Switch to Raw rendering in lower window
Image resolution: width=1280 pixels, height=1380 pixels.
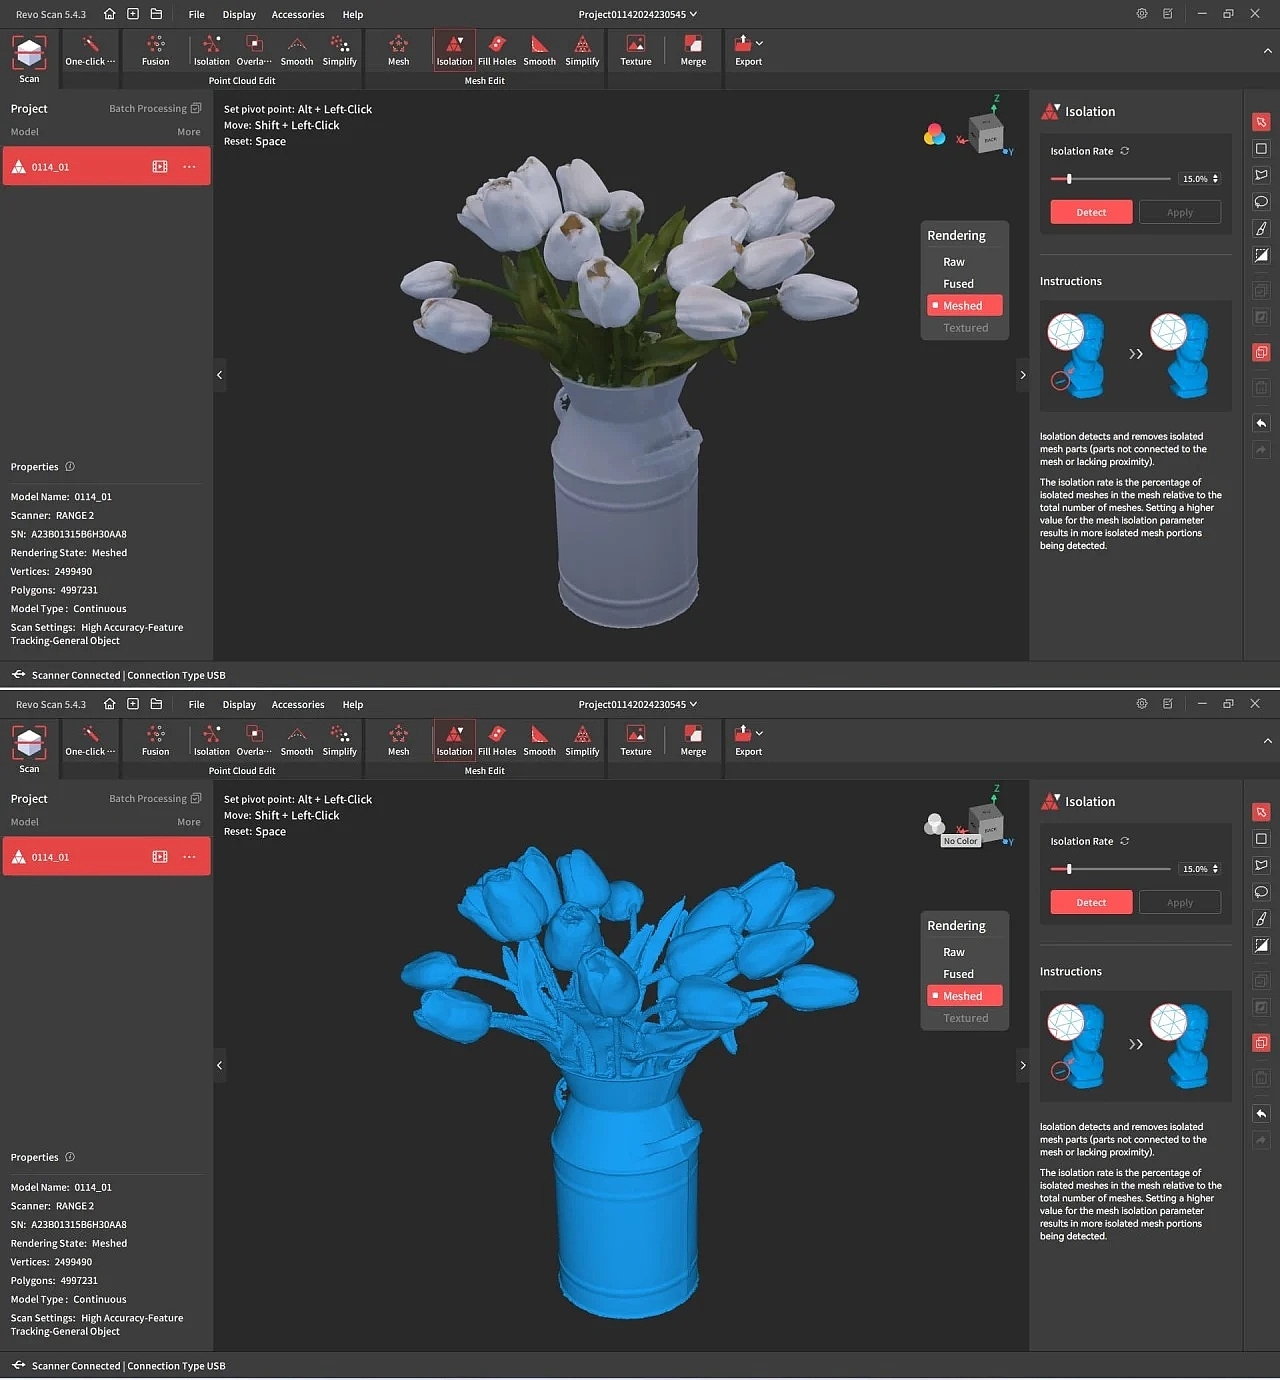click(954, 952)
